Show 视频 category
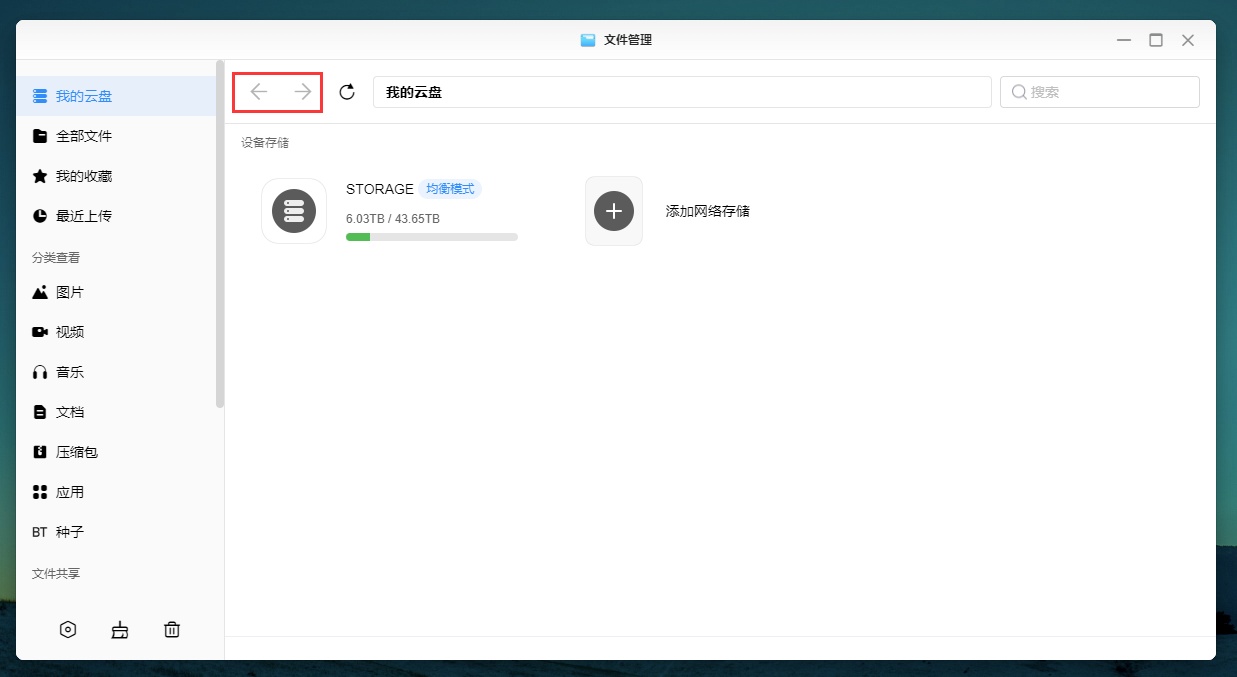This screenshot has height=677, width=1237. (70, 332)
